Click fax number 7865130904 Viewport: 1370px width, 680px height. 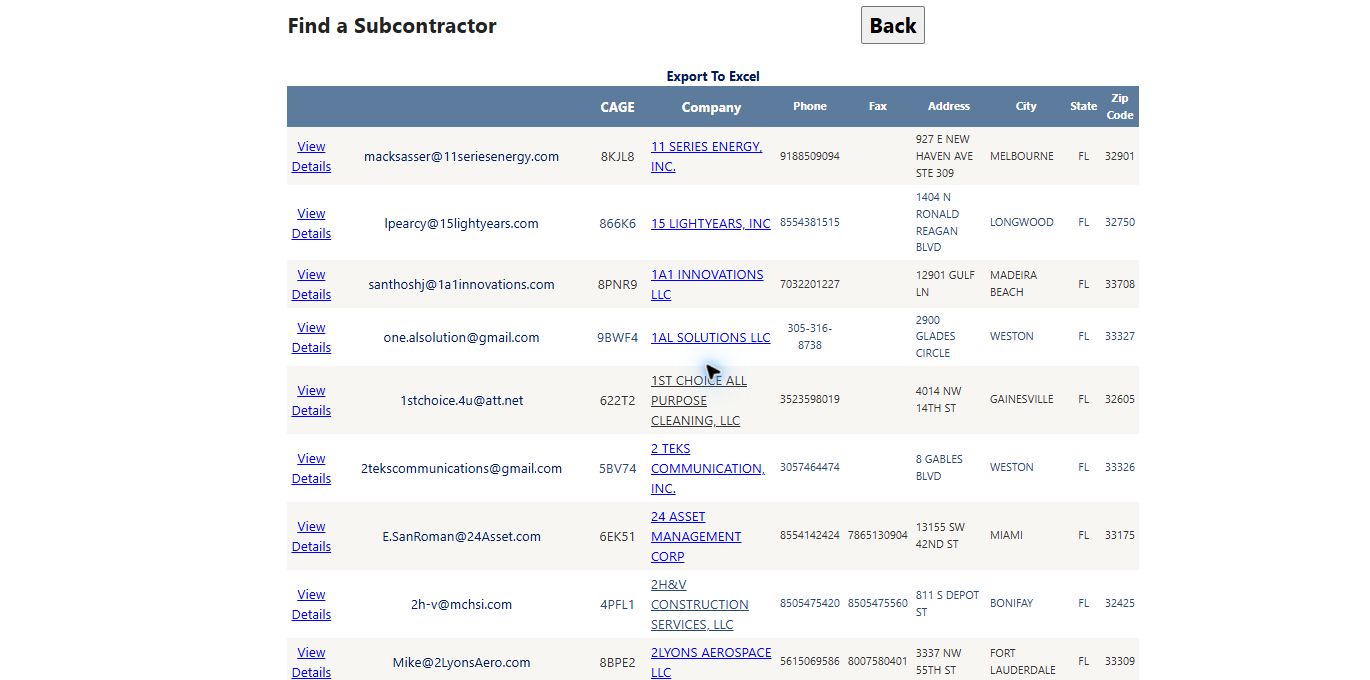(x=878, y=536)
